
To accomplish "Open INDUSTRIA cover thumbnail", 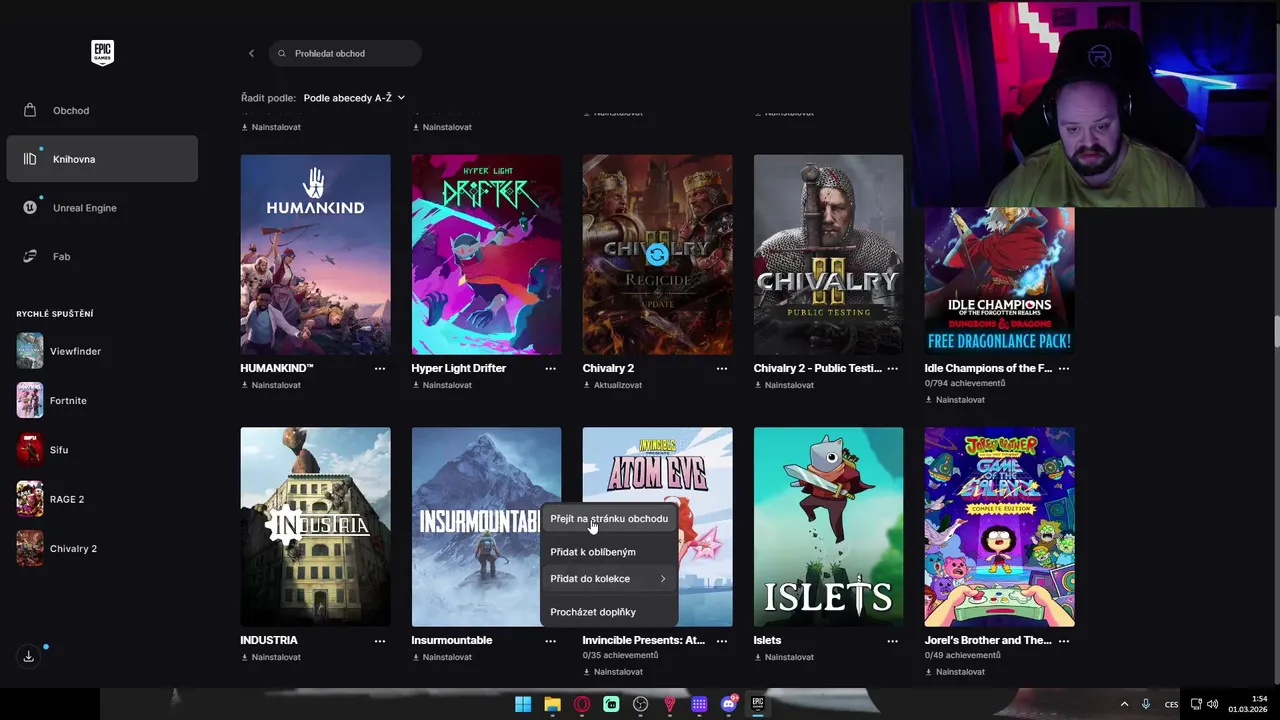I will click(315, 527).
